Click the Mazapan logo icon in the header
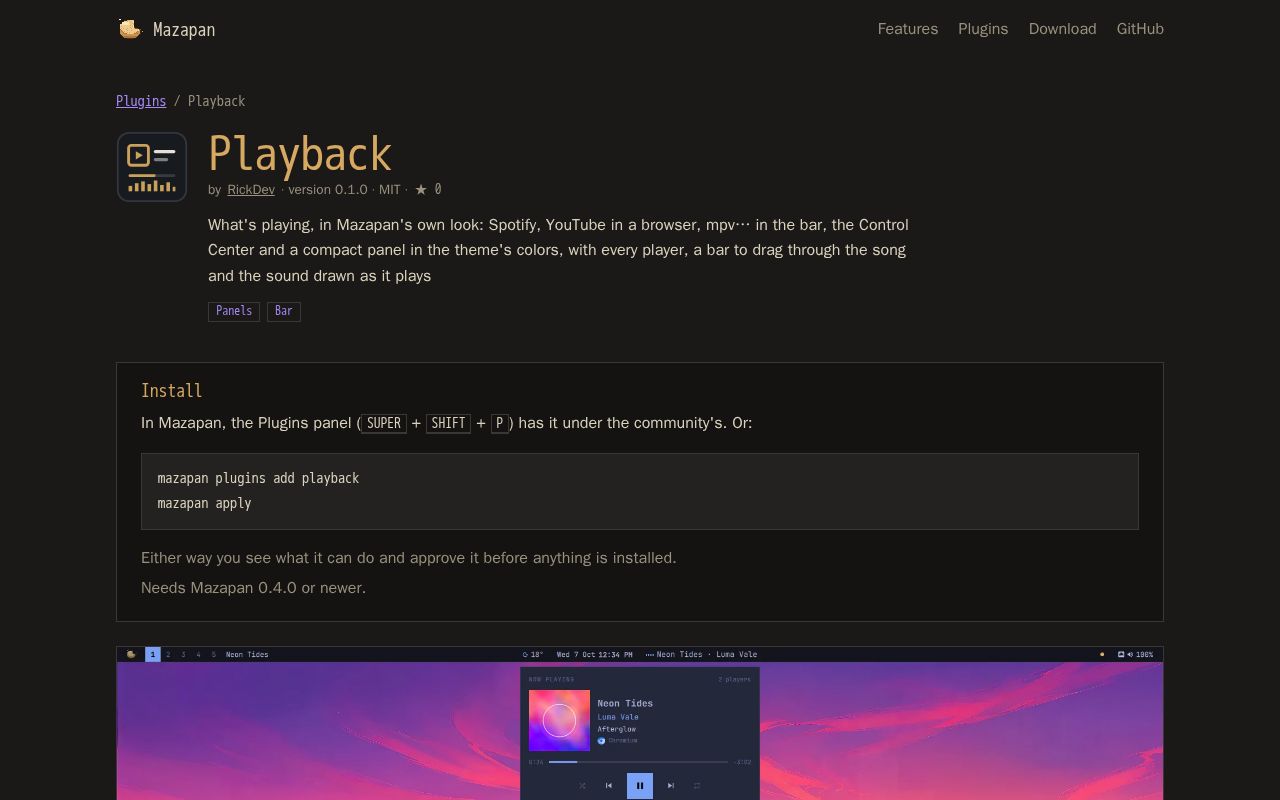 tap(130, 29)
